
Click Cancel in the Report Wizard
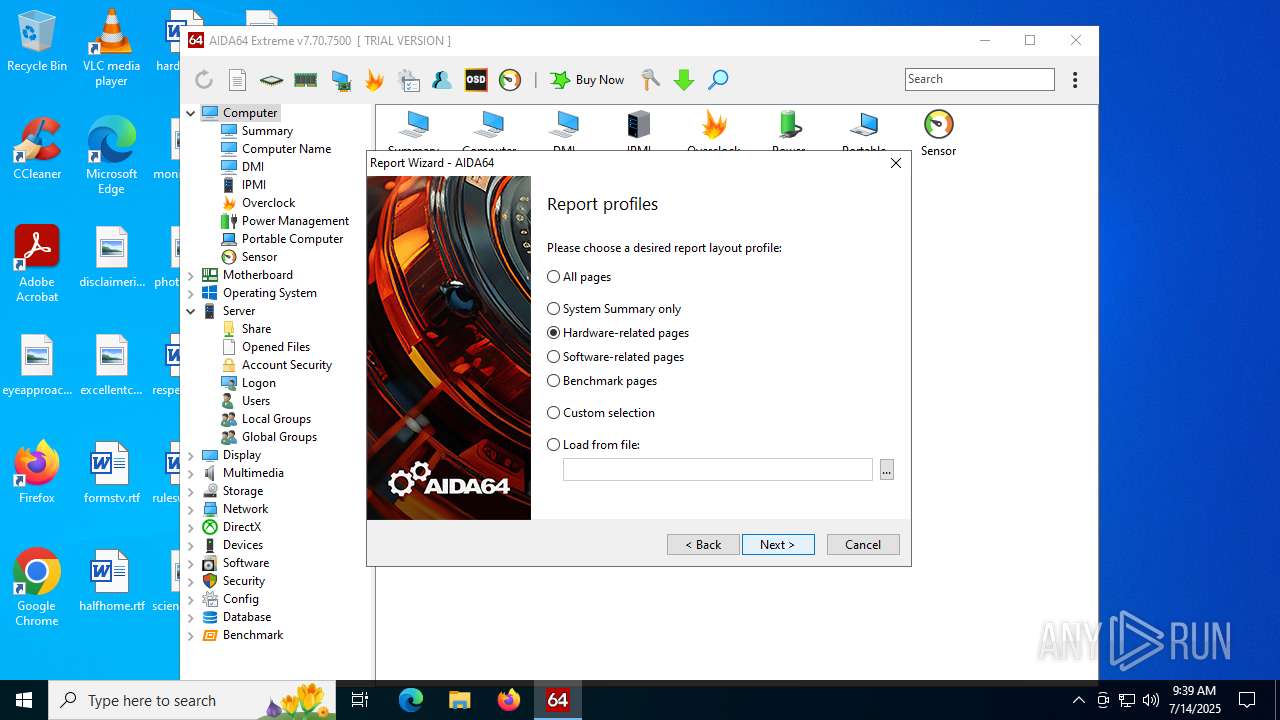[863, 545]
